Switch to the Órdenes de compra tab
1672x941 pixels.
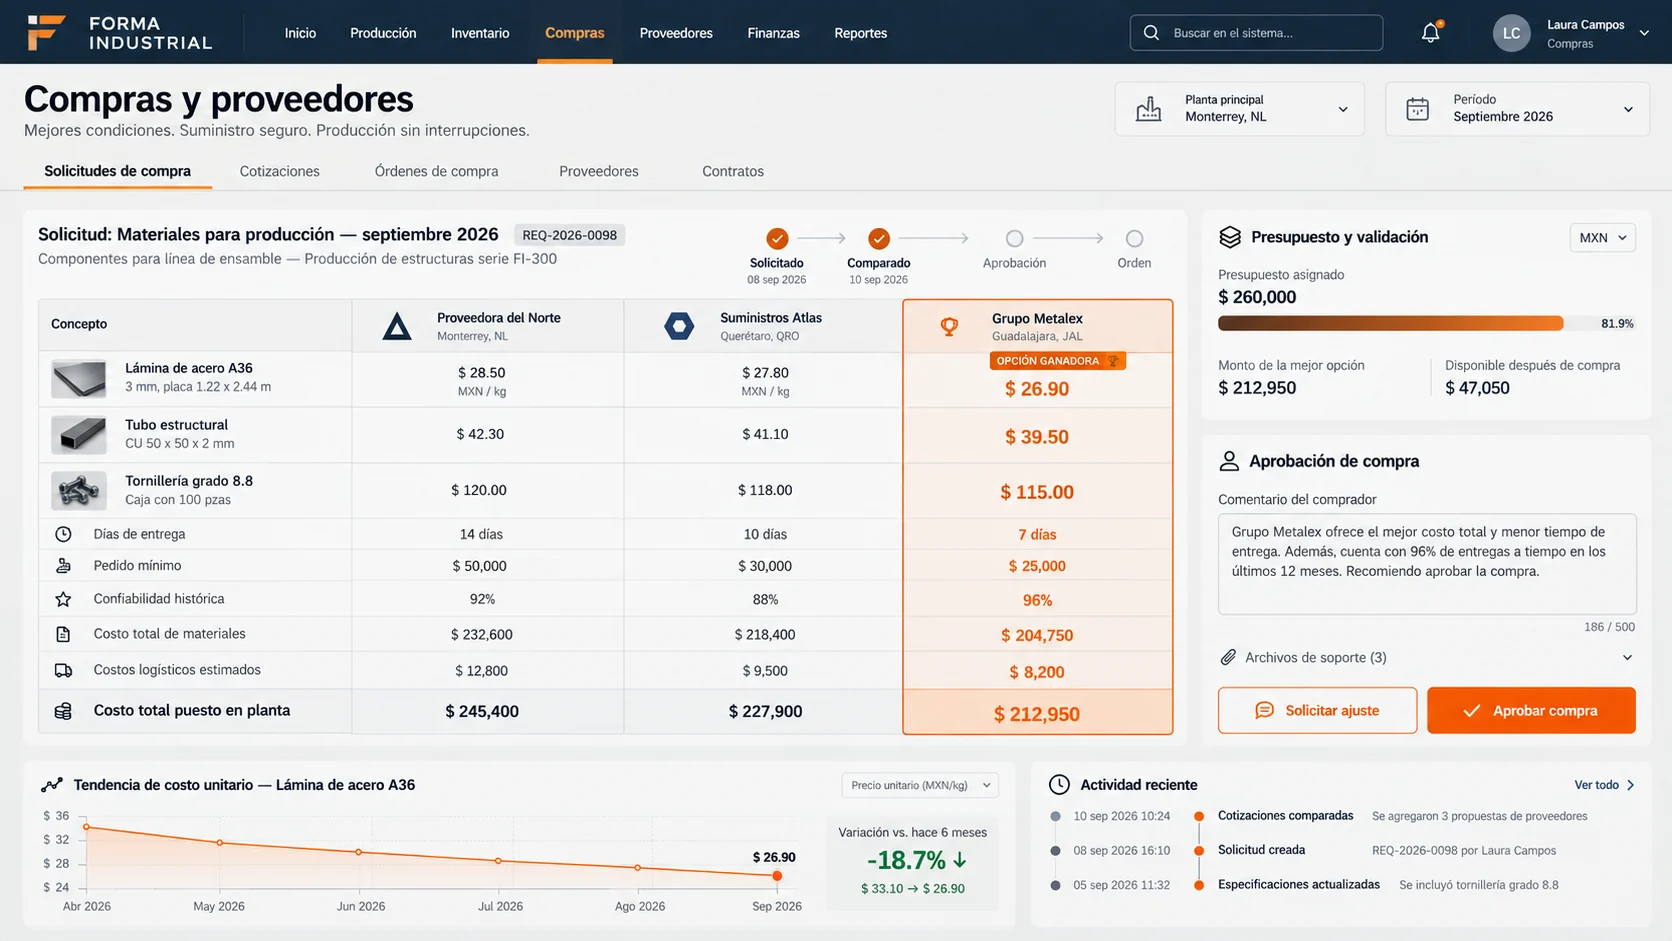coord(436,171)
